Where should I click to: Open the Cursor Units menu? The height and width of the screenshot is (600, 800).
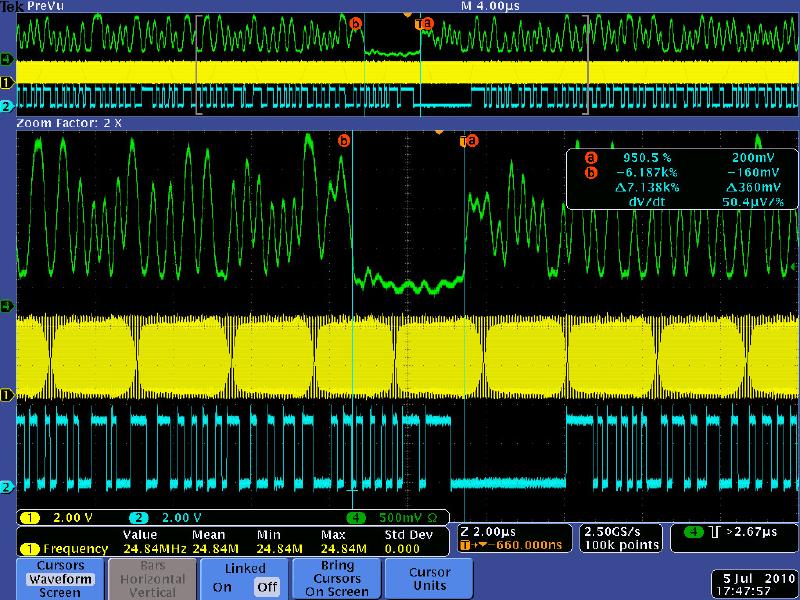click(x=430, y=579)
